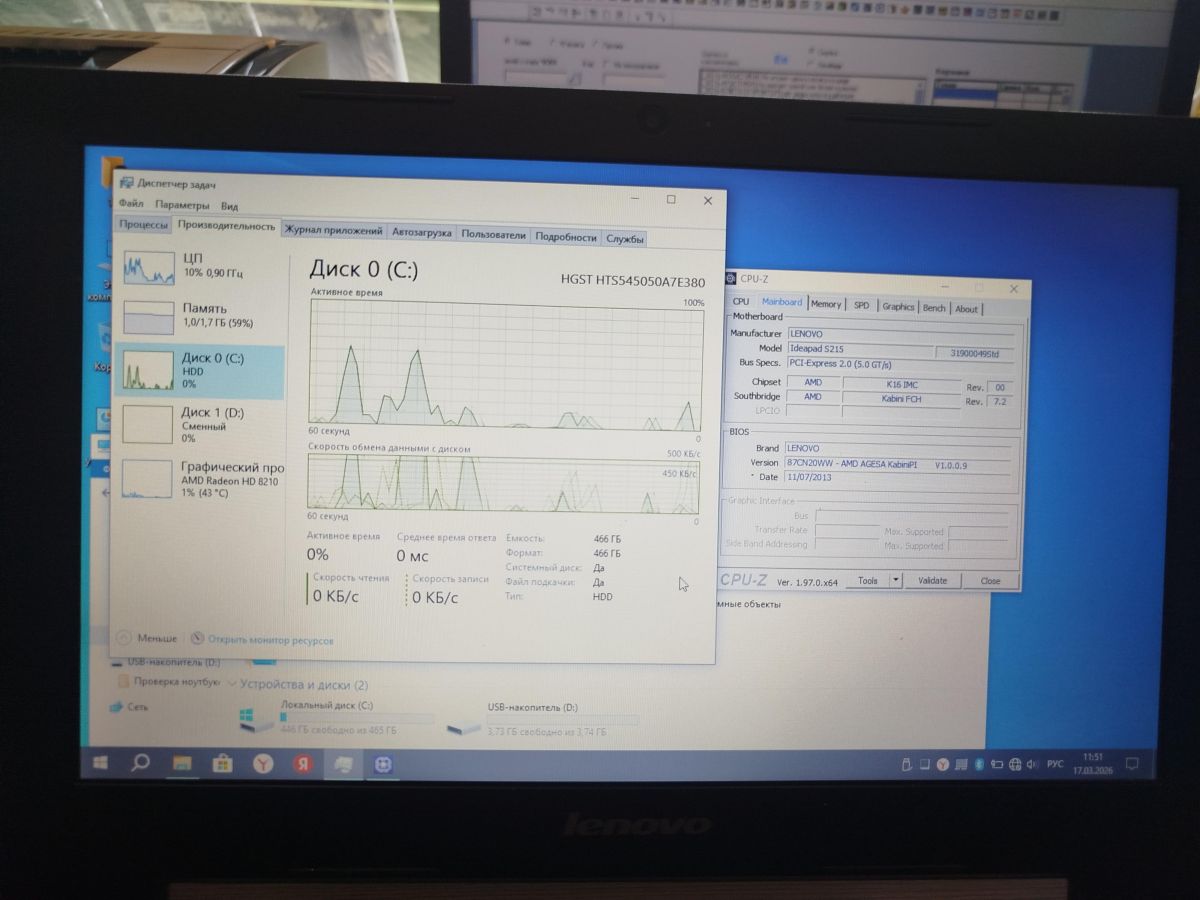Select Диск 1 (D:) in the sidebar
This screenshot has width=1200, height=900.
[x=198, y=424]
